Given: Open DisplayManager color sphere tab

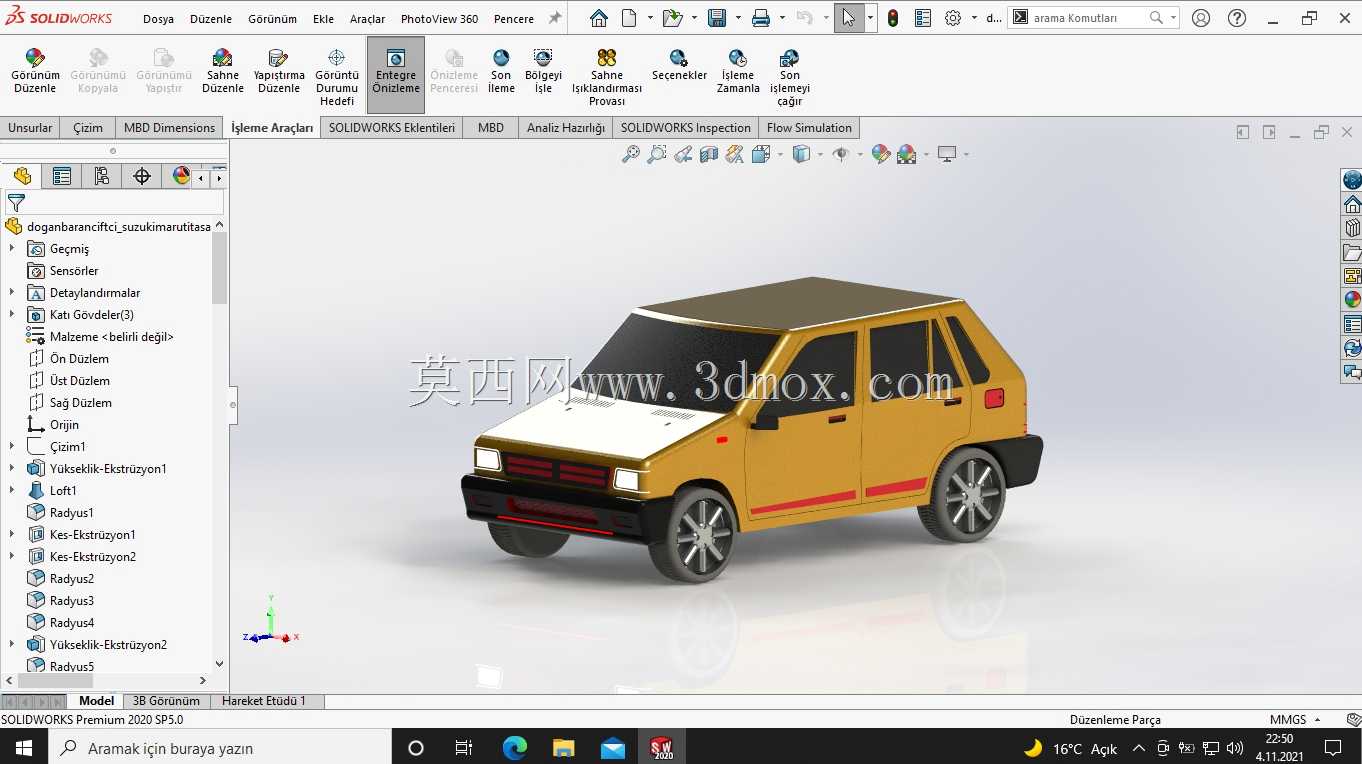Looking at the screenshot, I should click(181, 176).
